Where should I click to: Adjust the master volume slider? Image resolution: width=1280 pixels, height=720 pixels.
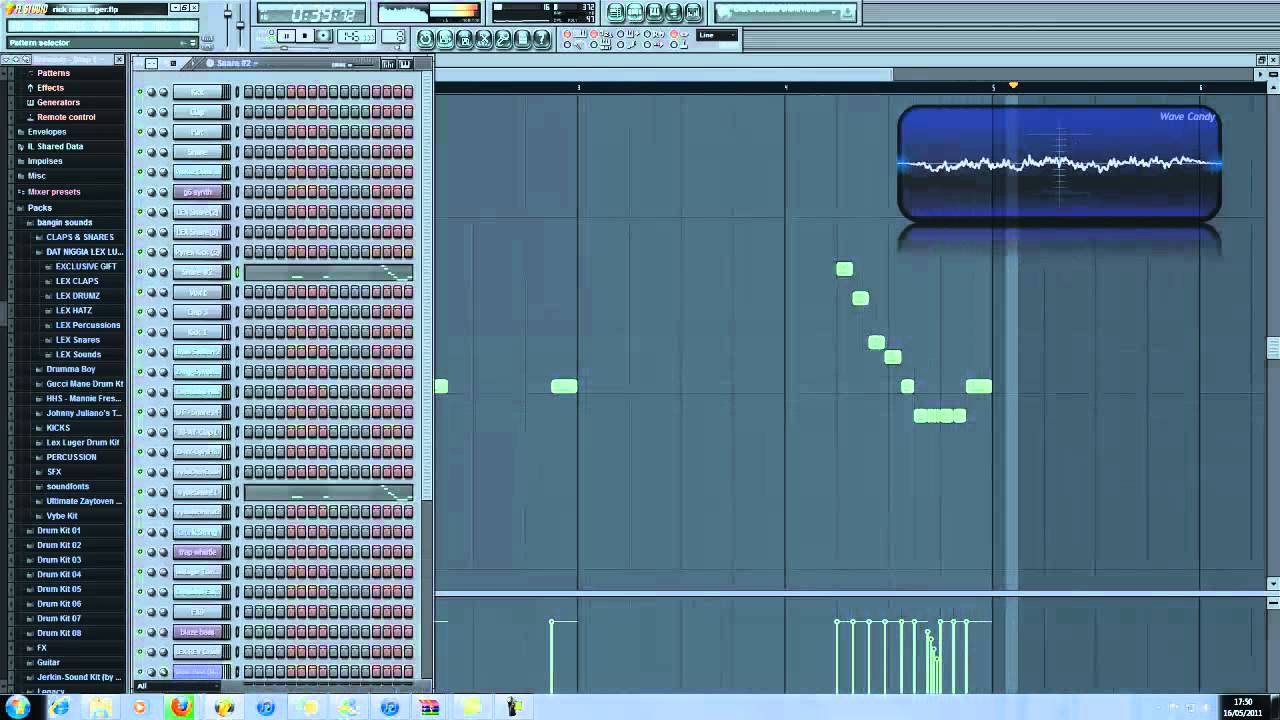[x=227, y=15]
